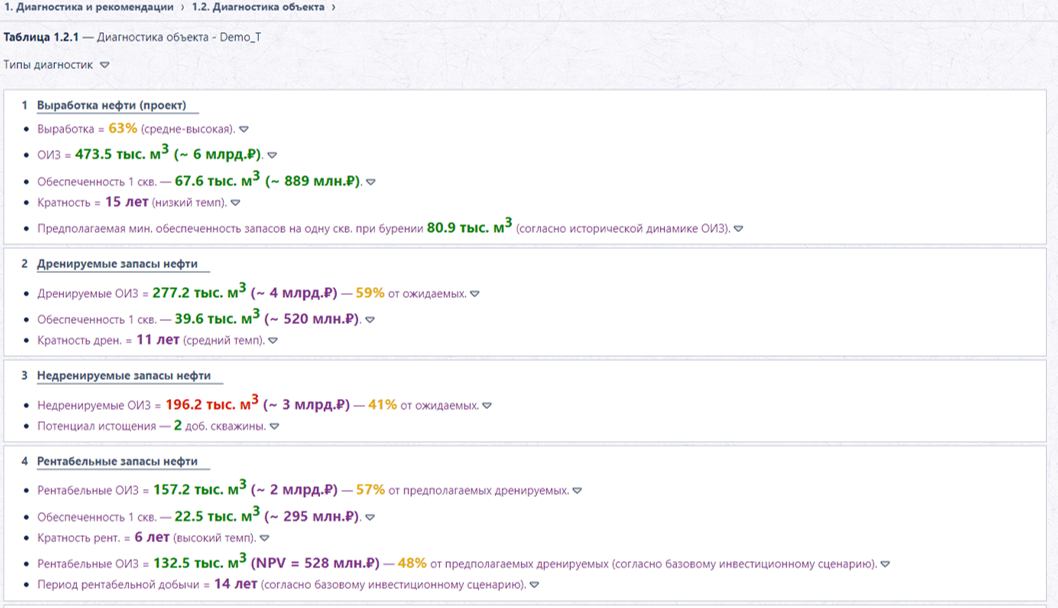Expand arrow after Рентабельные ОИЗ 57% line

578,491
